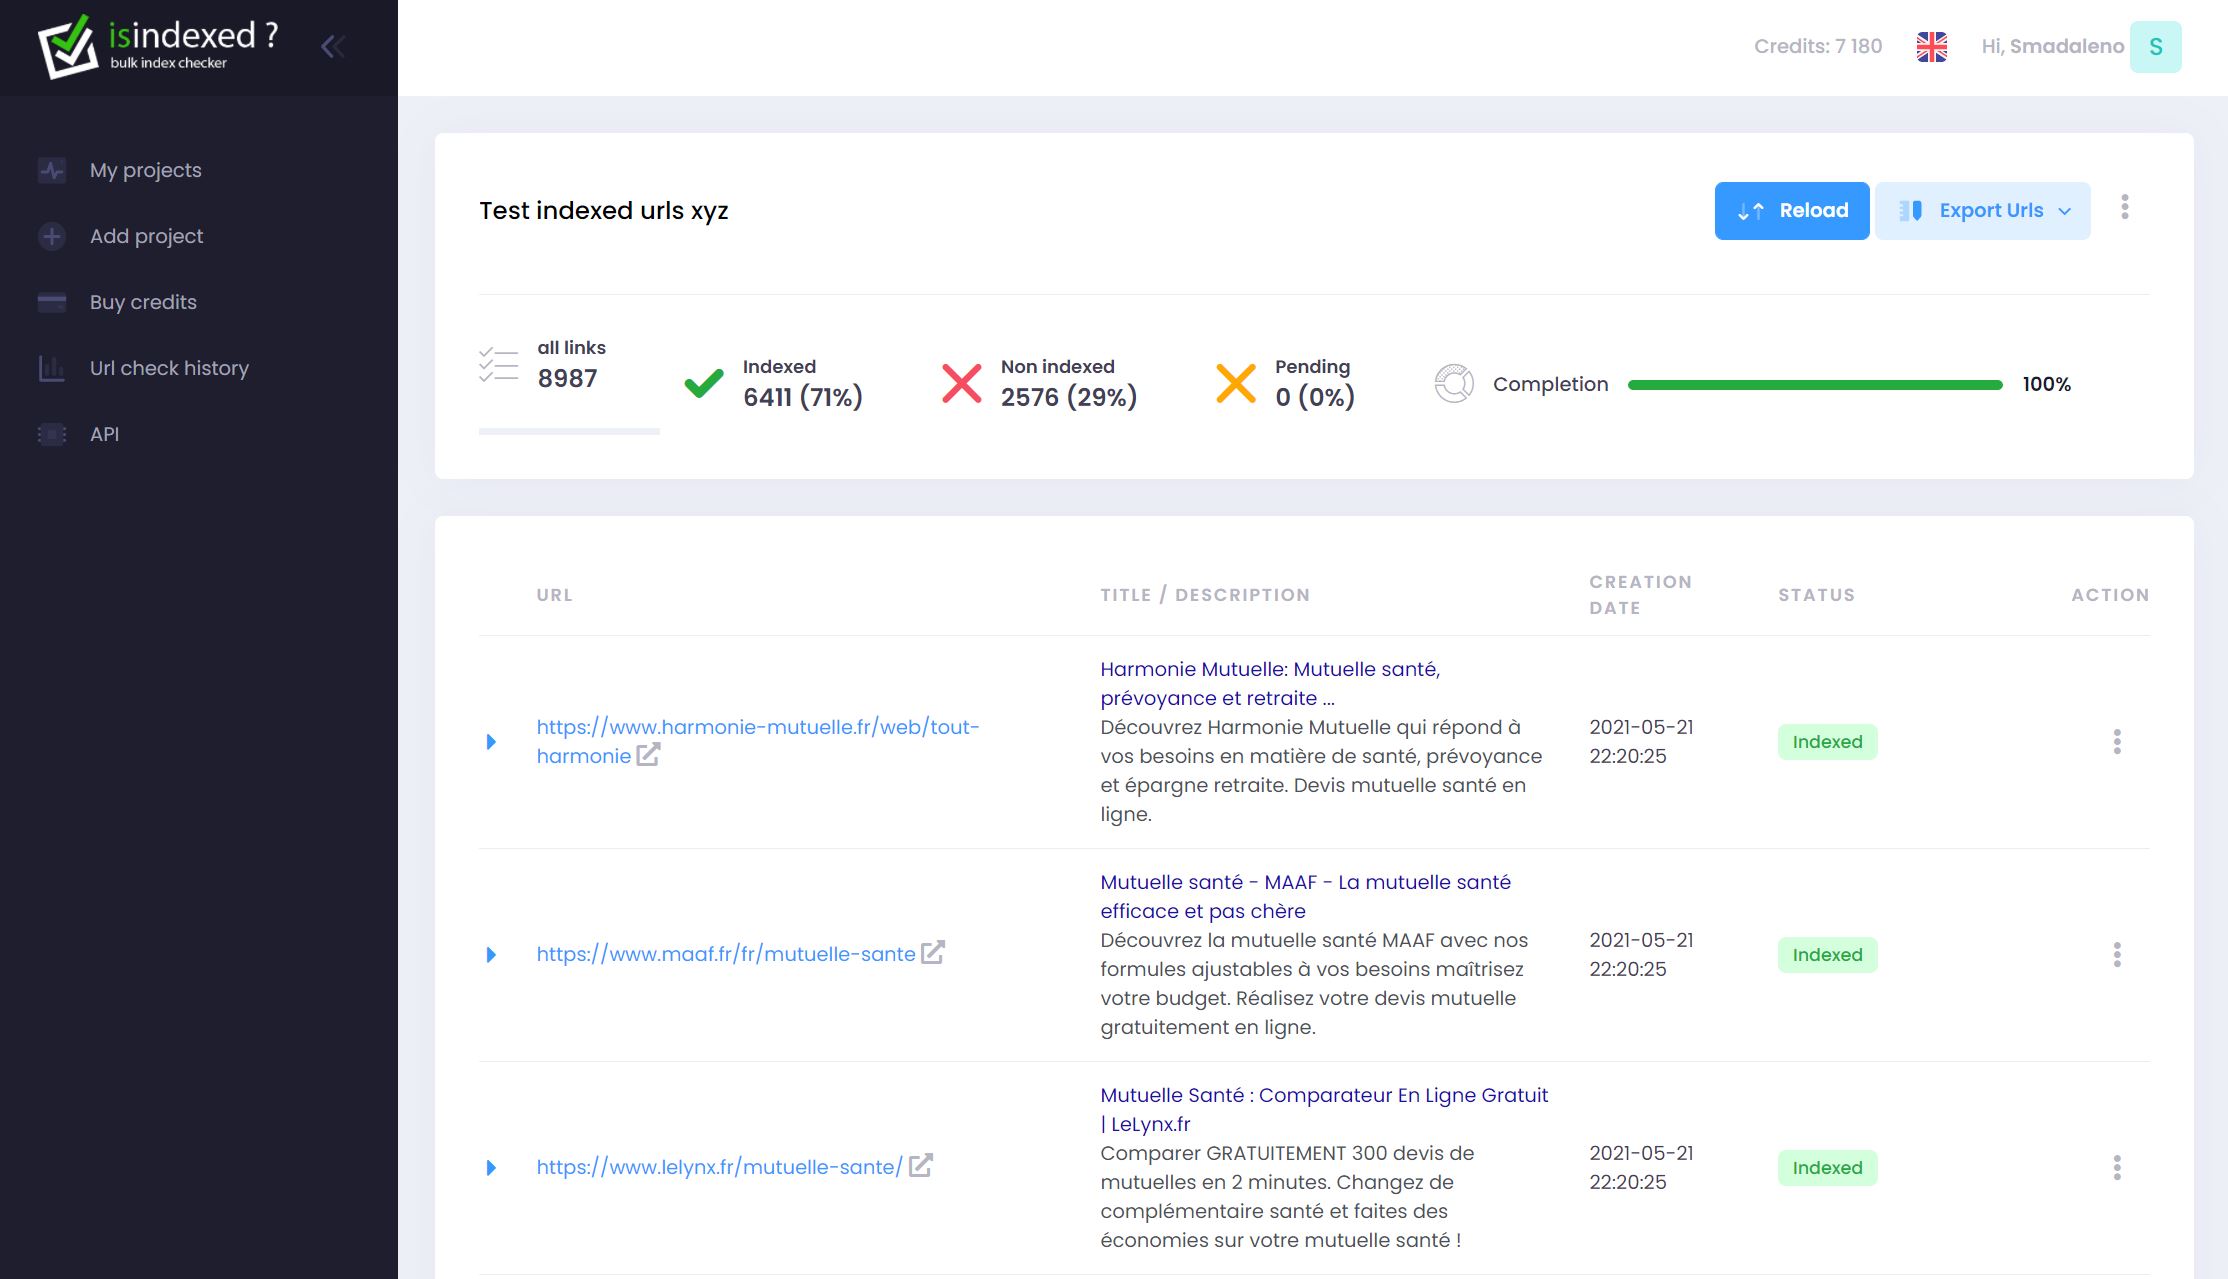
Task: Click the Completion circular icon
Action: [1454, 383]
